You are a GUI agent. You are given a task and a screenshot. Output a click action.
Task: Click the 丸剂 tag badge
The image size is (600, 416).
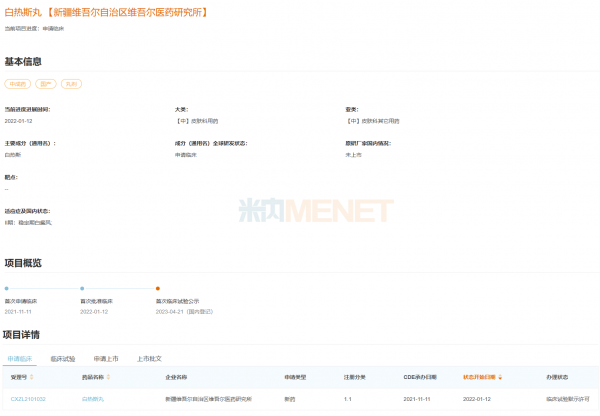coord(72,85)
